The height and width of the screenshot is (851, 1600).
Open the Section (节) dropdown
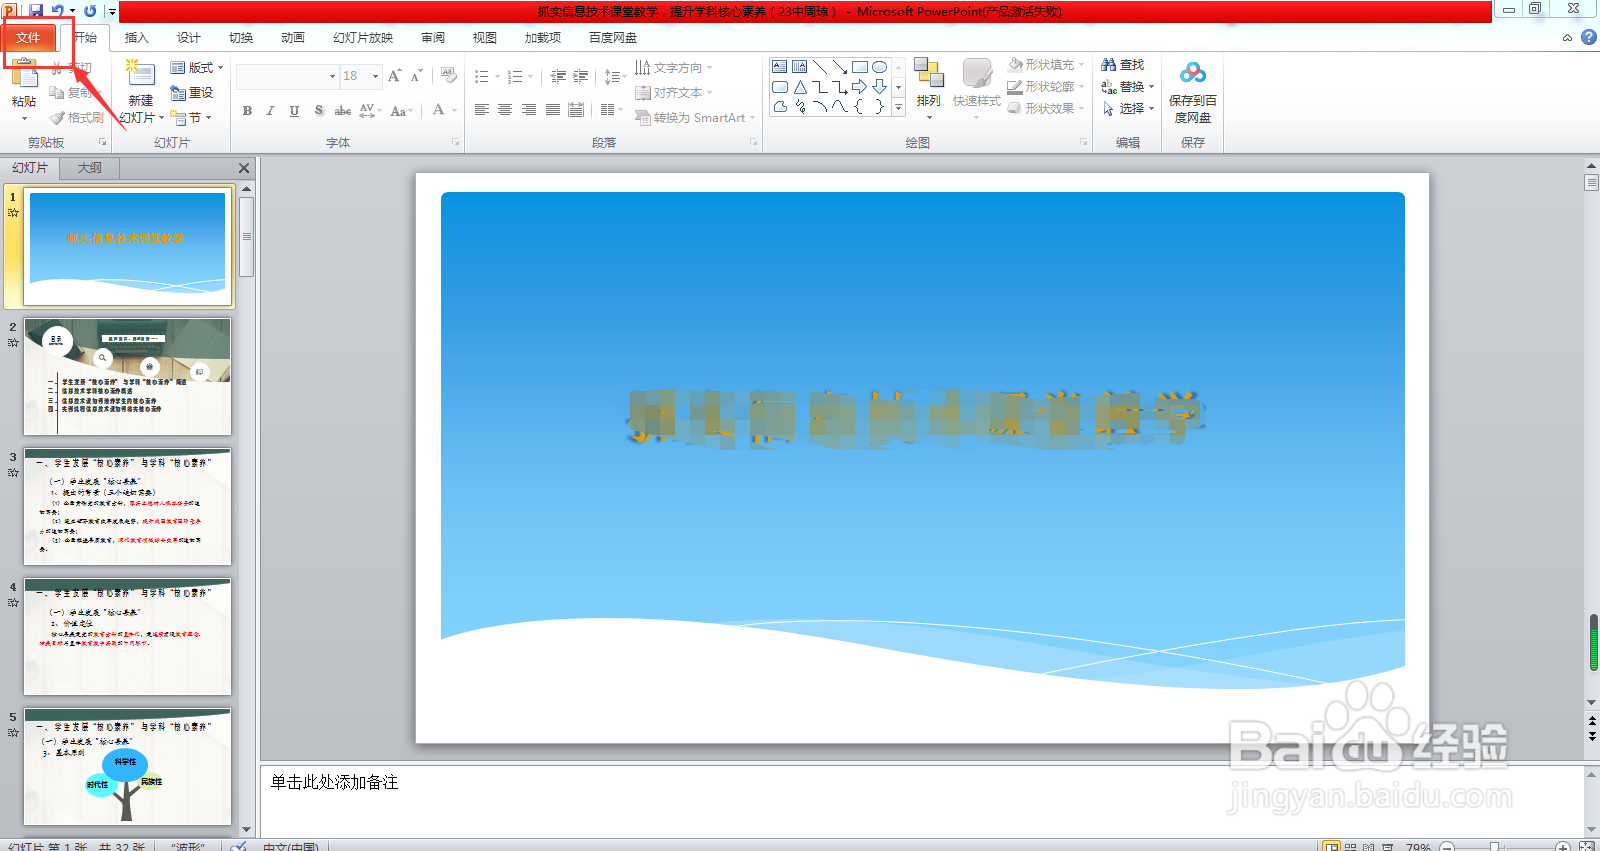click(191, 118)
